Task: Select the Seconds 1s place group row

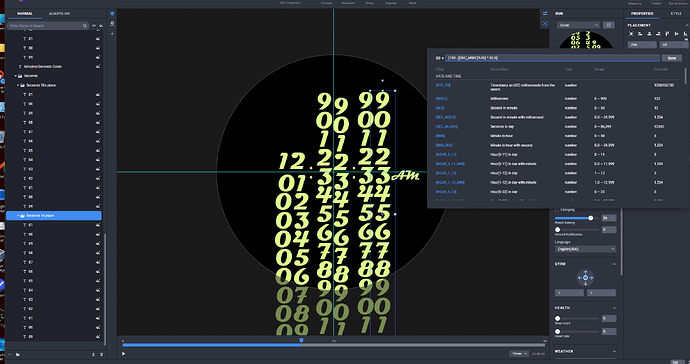Action: (54, 216)
